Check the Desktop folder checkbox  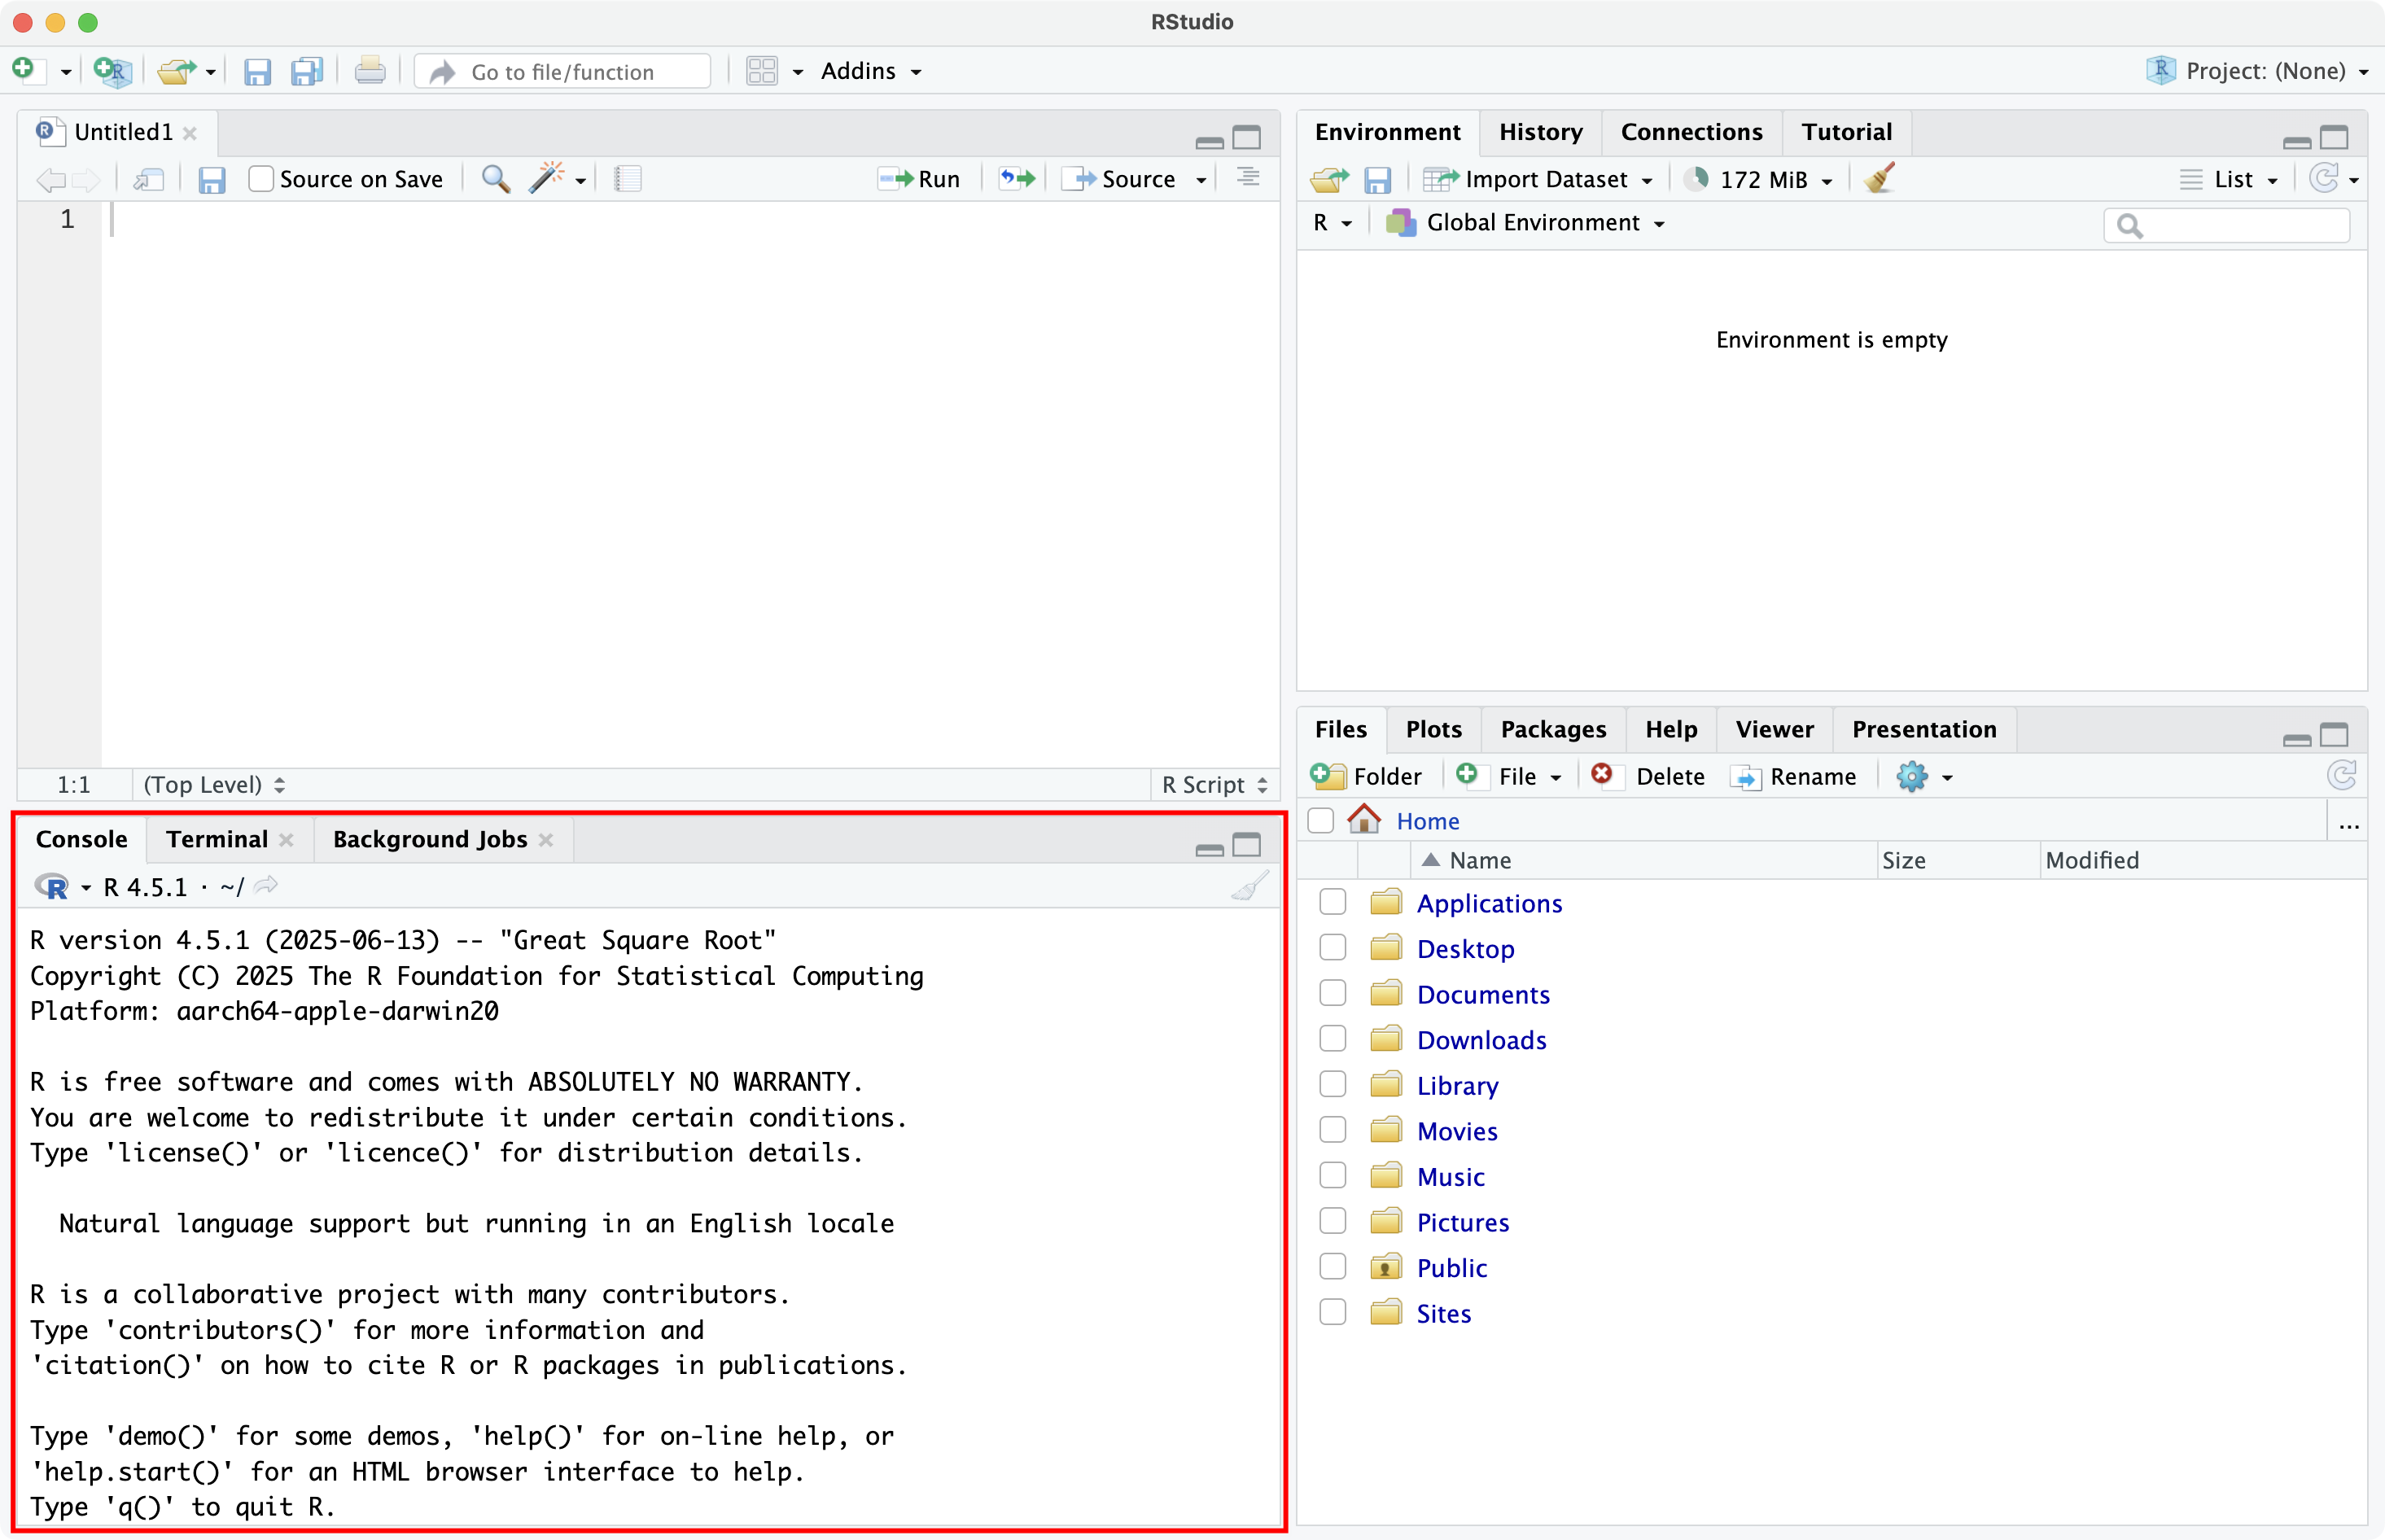pyautogui.click(x=1333, y=947)
